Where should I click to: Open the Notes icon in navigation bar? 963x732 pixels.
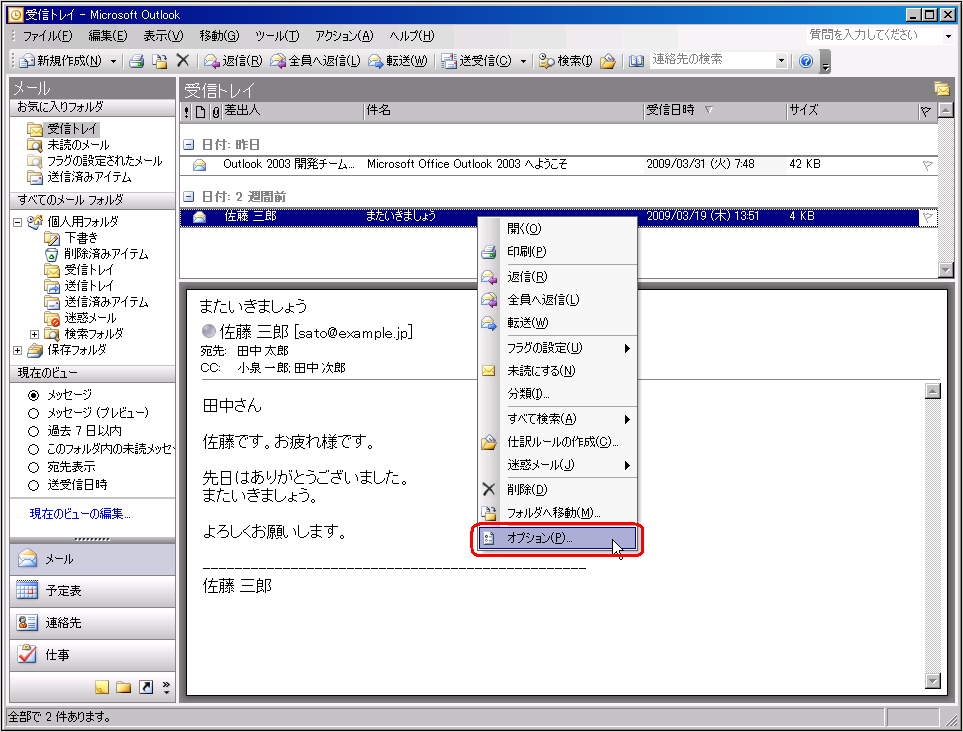tap(101, 687)
